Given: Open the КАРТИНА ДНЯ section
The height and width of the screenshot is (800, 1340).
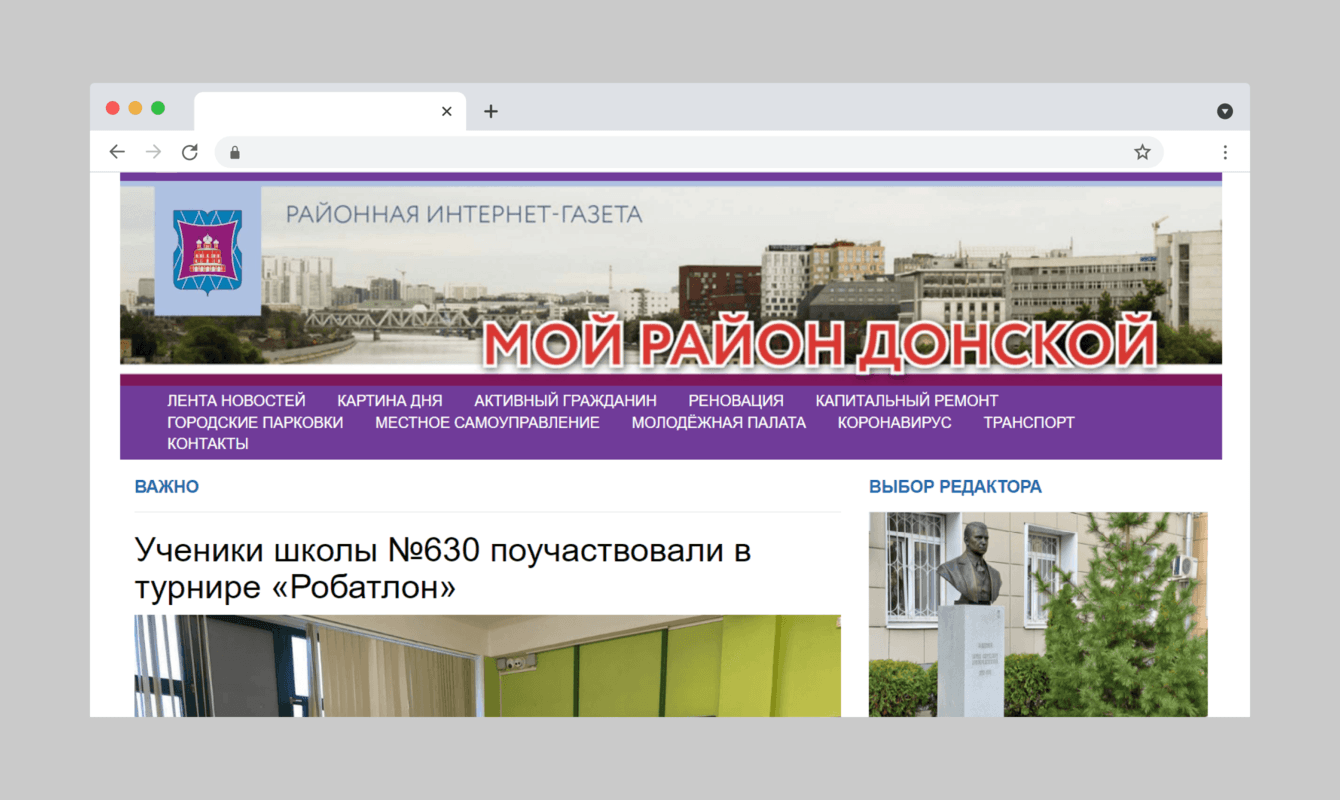Looking at the screenshot, I should (389, 400).
